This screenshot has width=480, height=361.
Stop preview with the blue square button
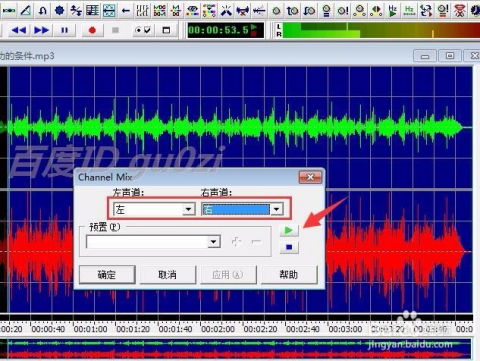point(289,247)
